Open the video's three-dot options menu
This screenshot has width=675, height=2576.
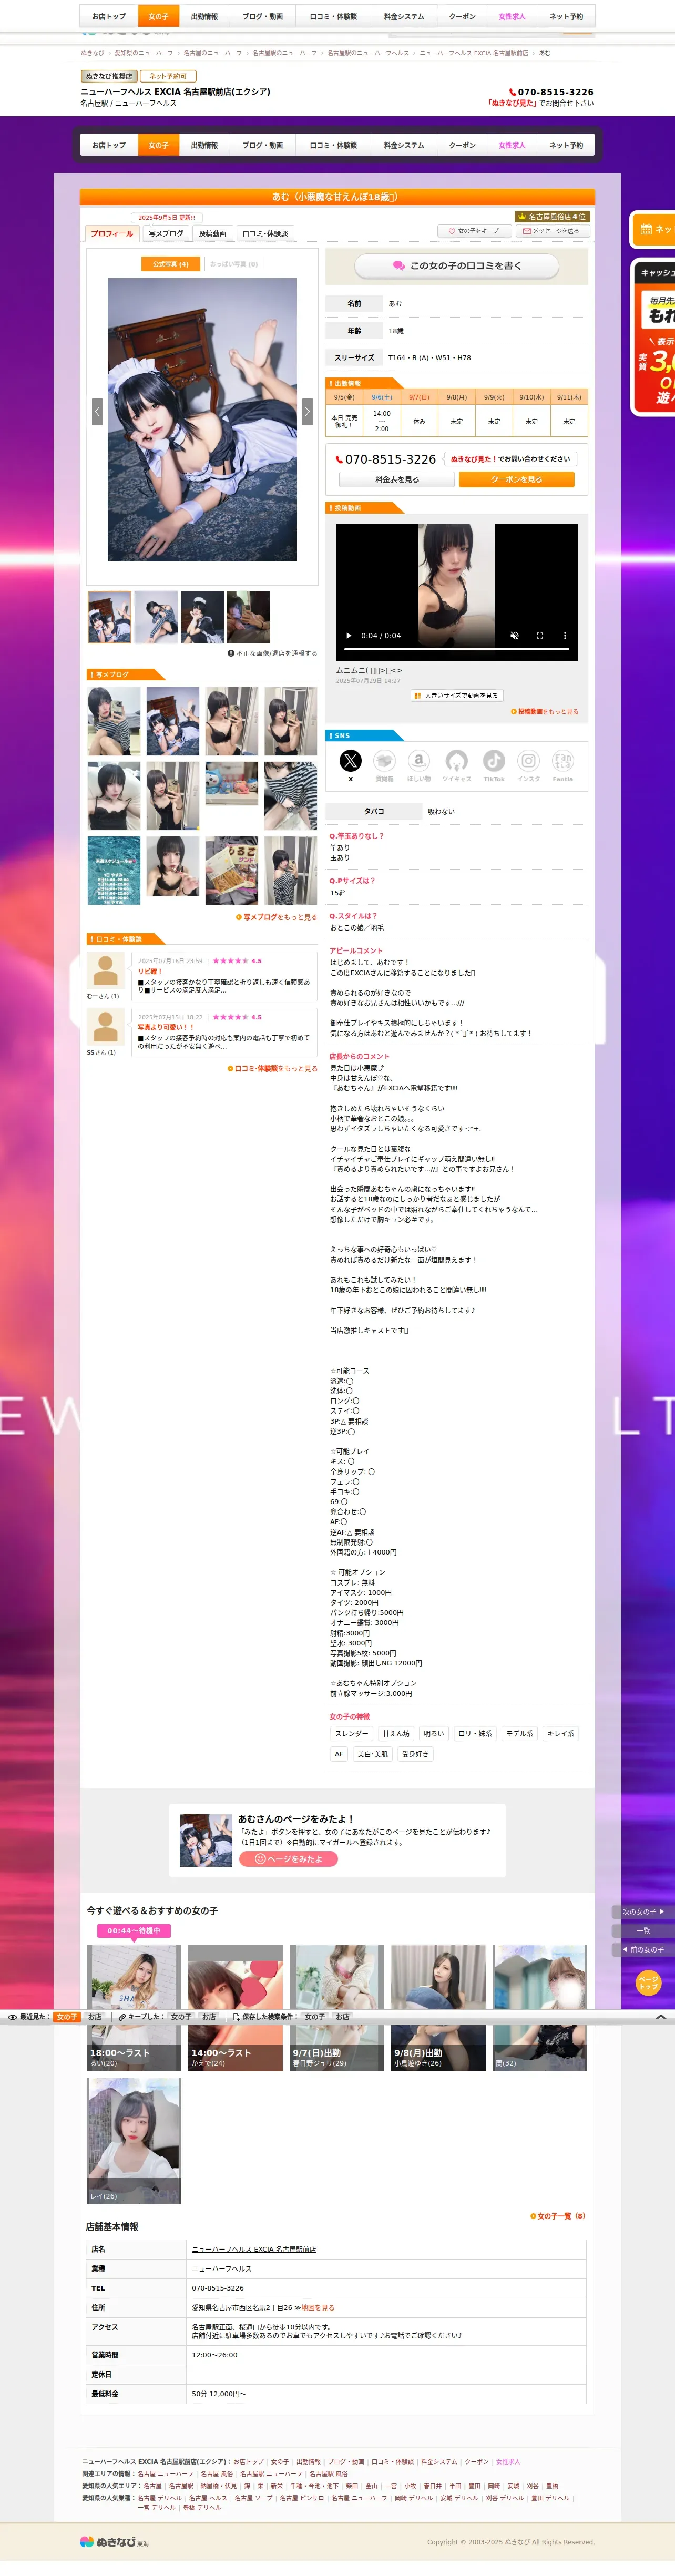pyautogui.click(x=565, y=636)
